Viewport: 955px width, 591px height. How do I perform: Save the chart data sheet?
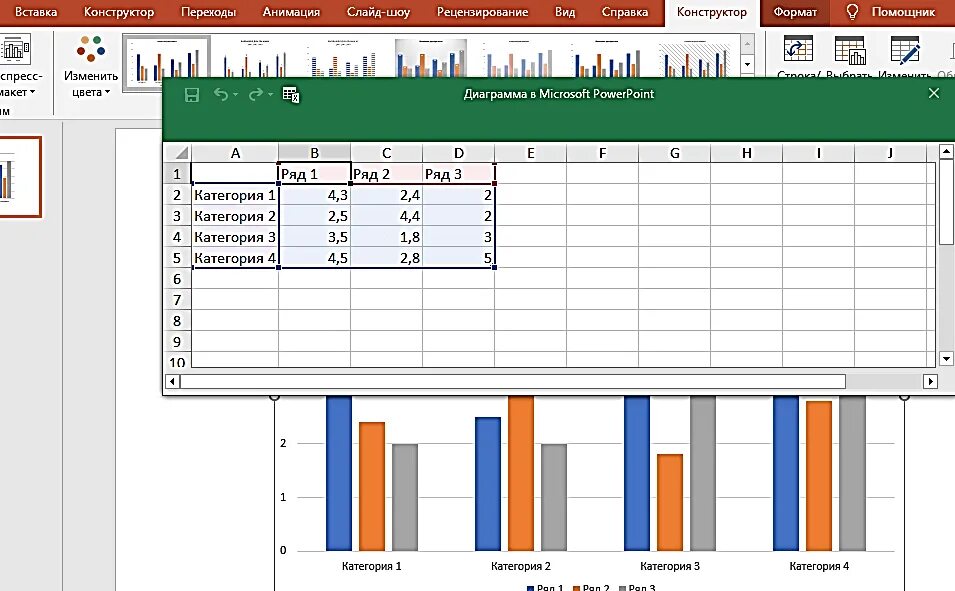[x=192, y=94]
